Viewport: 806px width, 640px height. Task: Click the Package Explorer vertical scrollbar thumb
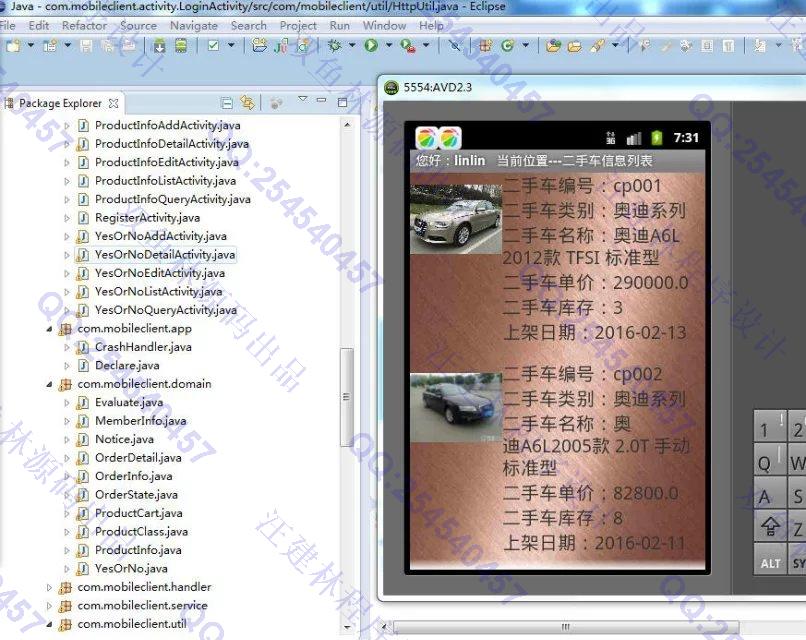pos(347,397)
